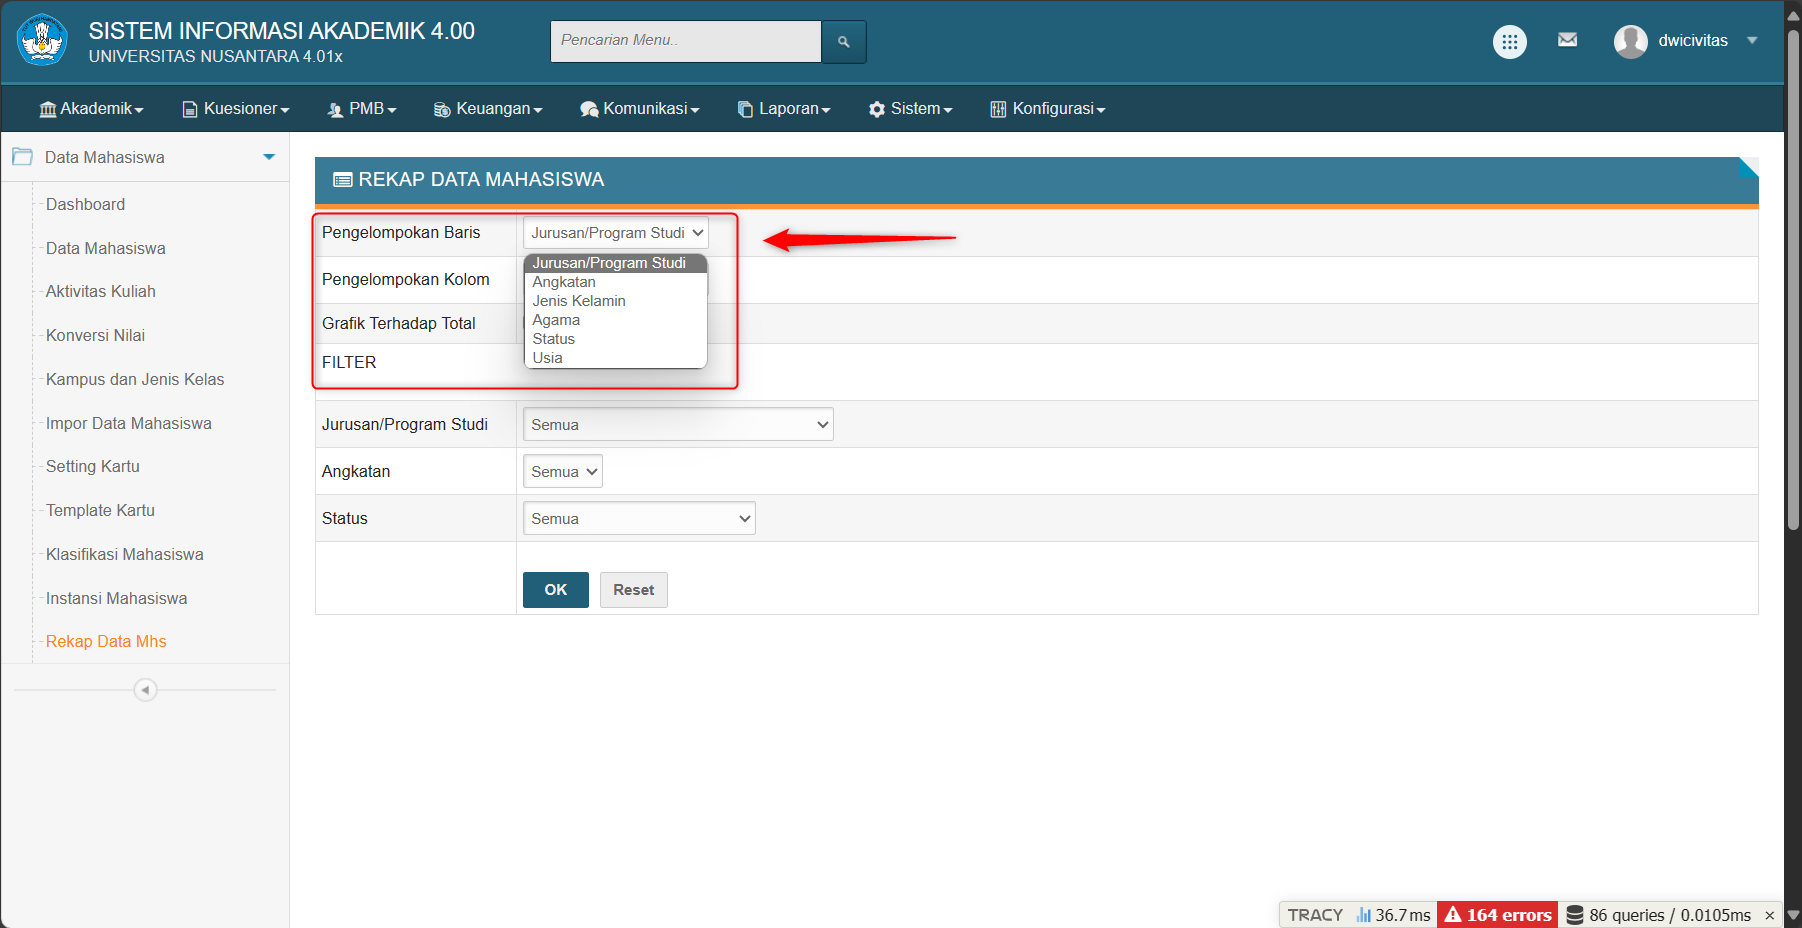Image resolution: width=1802 pixels, height=928 pixels.
Task: Click the university logo
Action: coord(42,40)
